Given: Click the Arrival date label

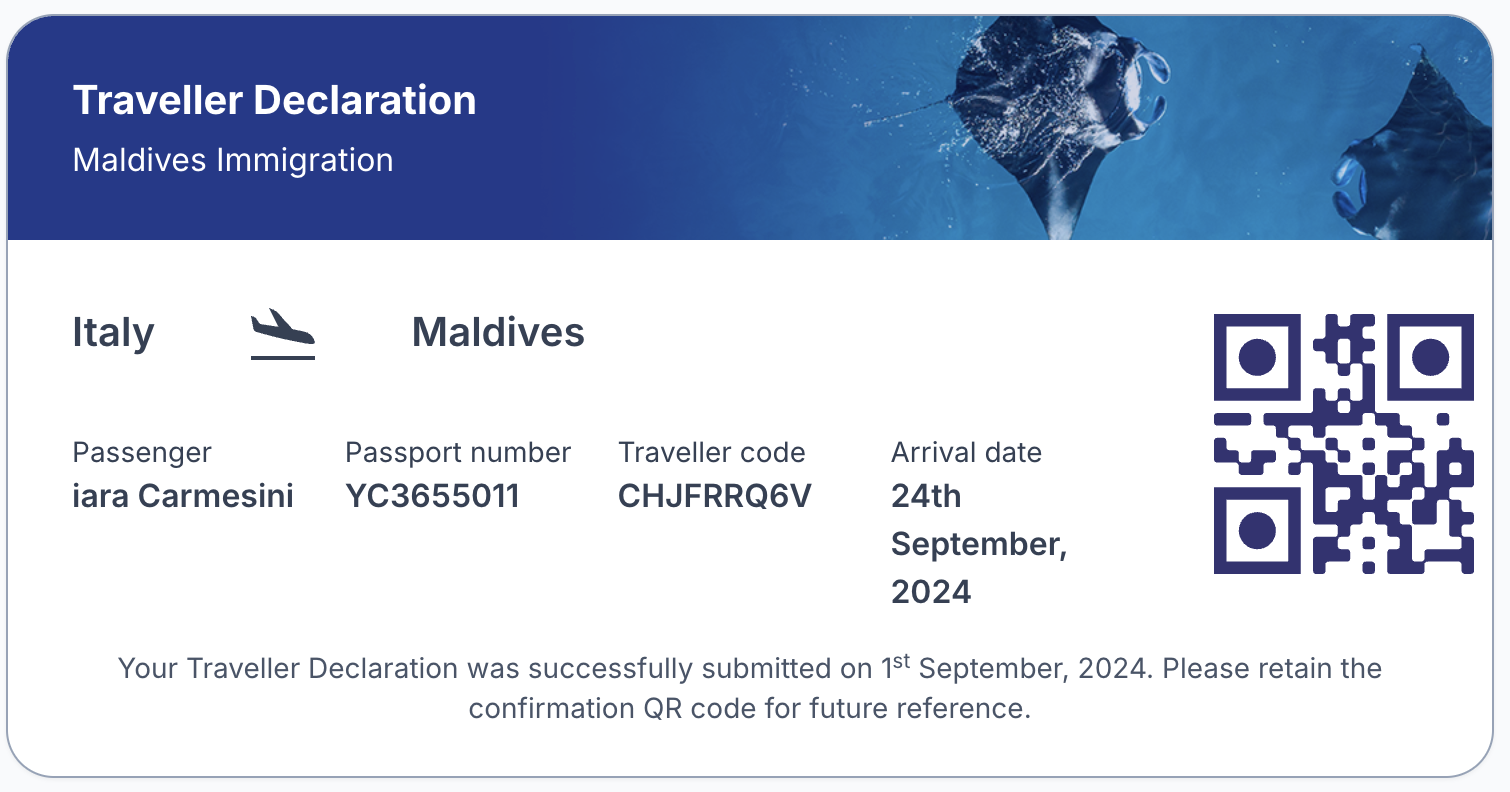Looking at the screenshot, I should tap(966, 453).
